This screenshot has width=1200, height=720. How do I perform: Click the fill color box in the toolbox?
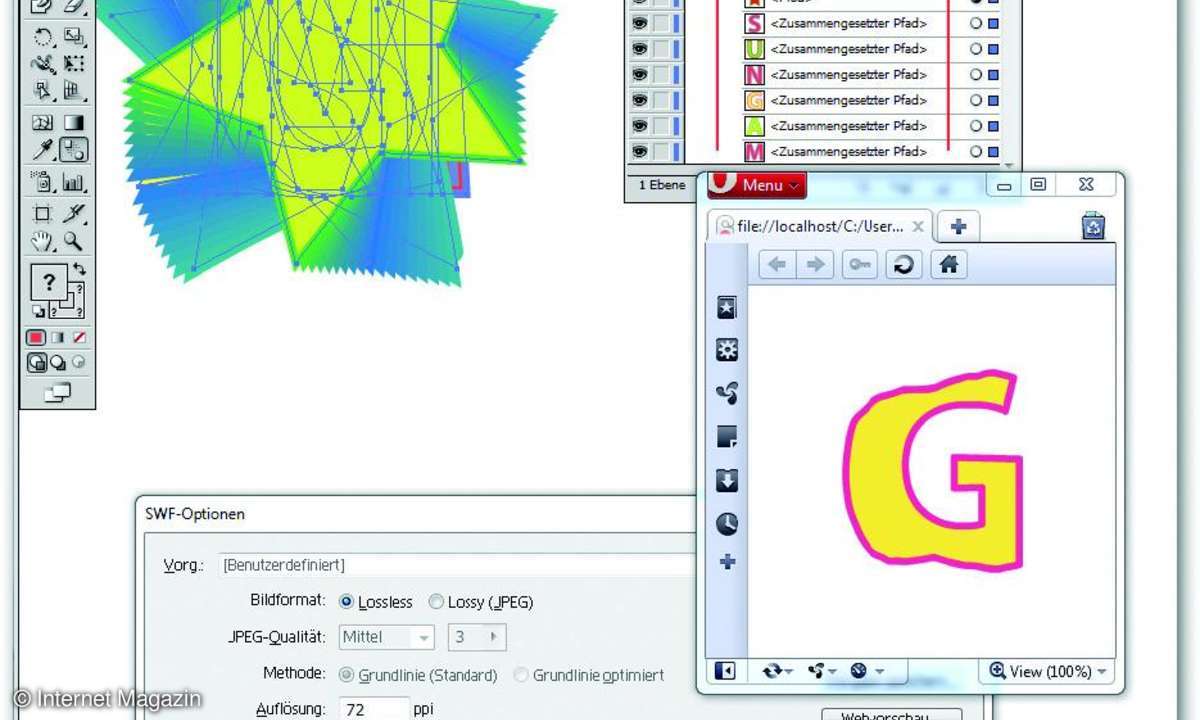[47, 284]
